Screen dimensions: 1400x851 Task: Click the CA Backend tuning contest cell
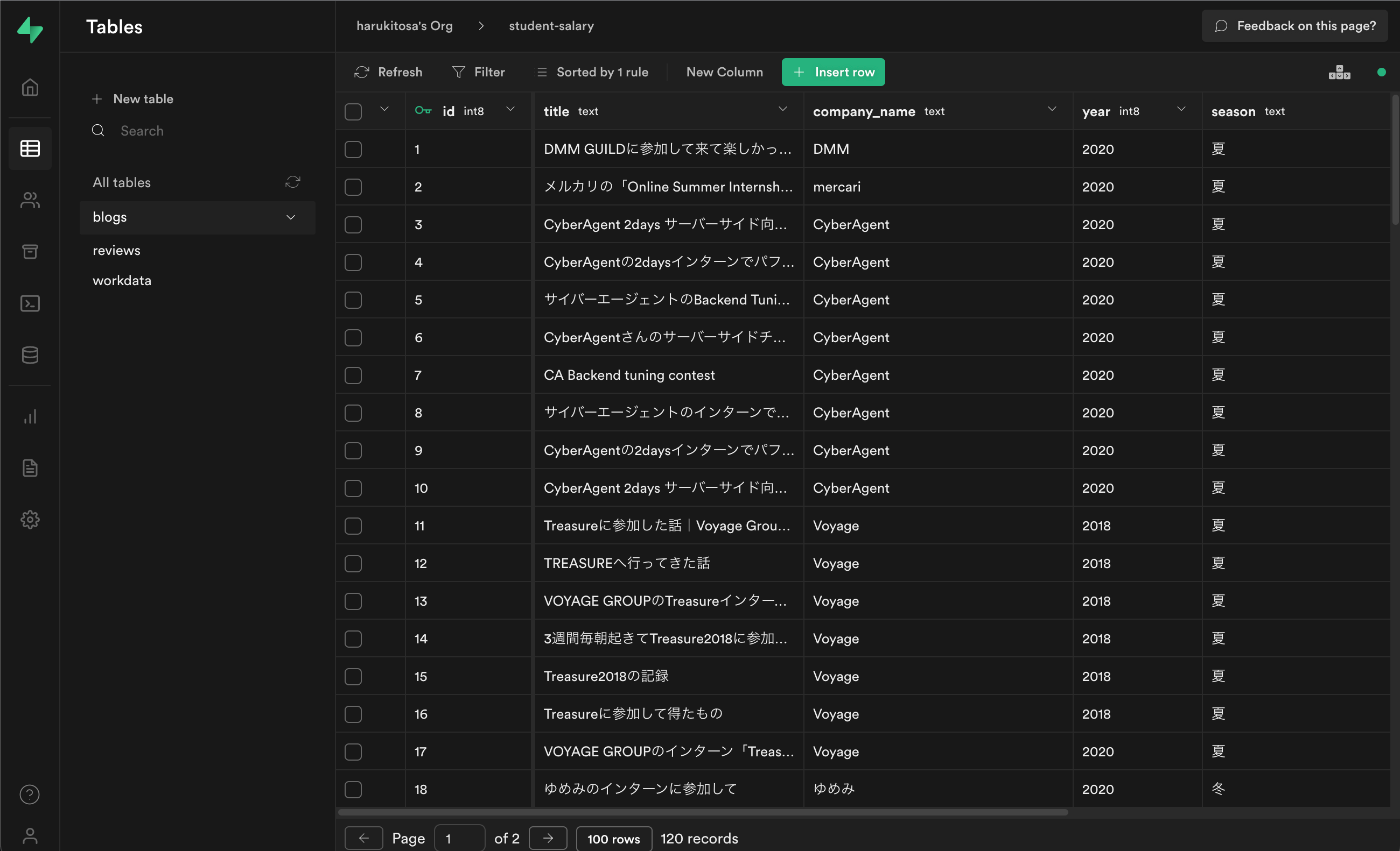click(669, 375)
